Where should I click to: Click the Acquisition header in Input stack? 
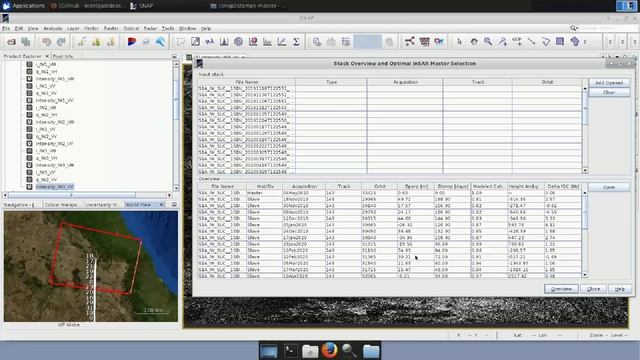click(405, 82)
